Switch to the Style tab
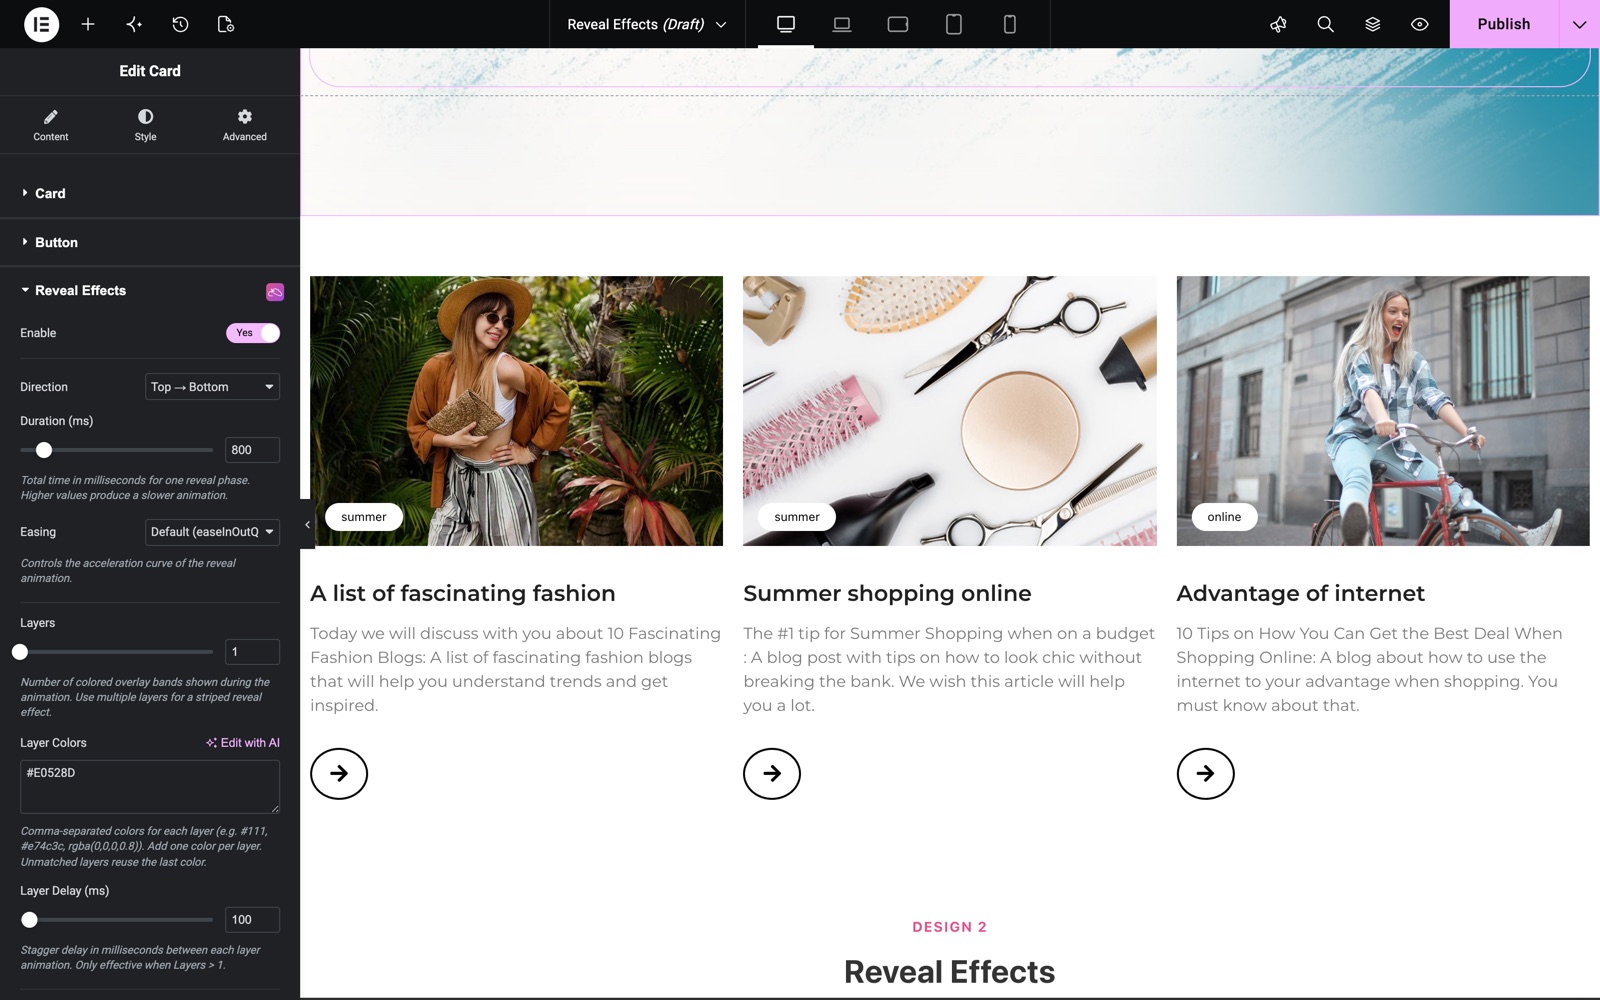This screenshot has width=1600, height=1000. click(x=145, y=125)
